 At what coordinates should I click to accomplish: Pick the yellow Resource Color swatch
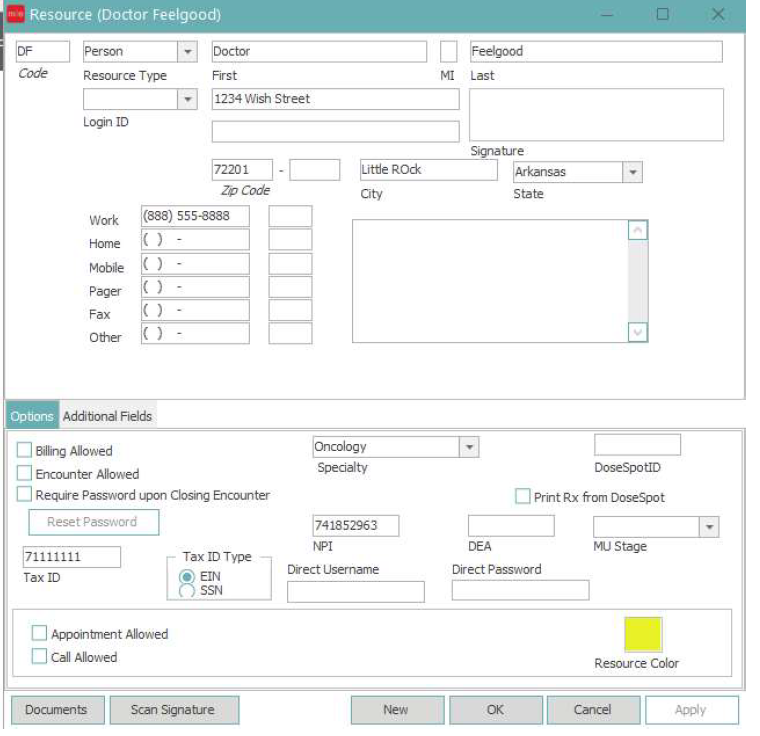[643, 635]
